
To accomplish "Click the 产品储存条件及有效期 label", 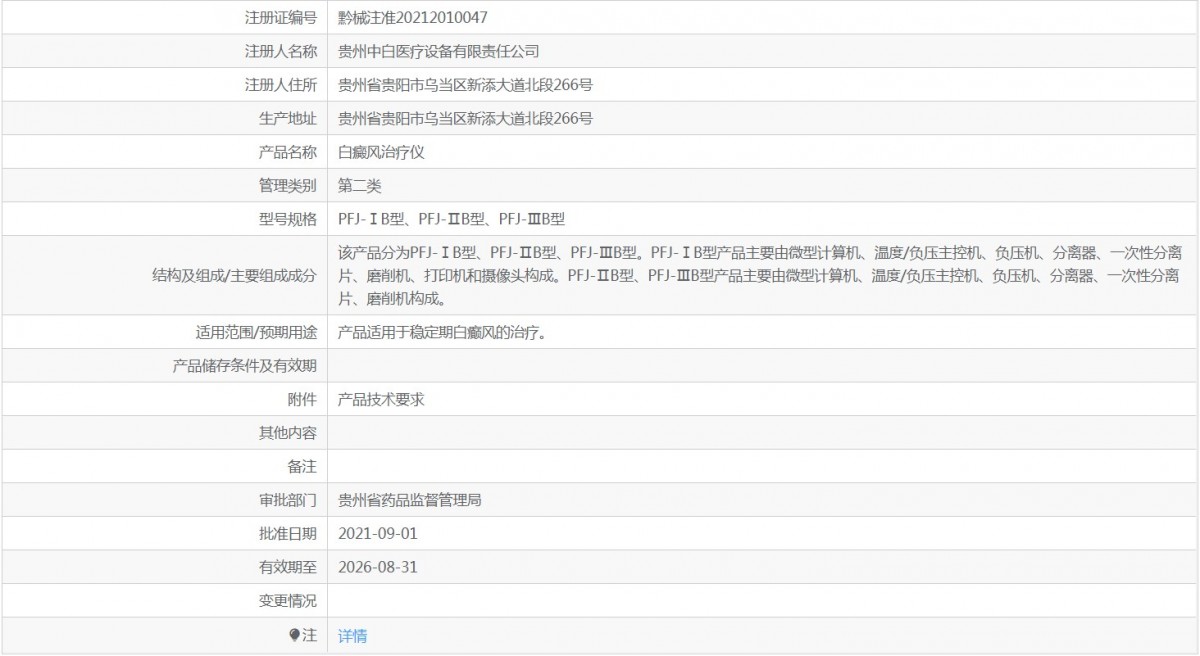I will (245, 366).
